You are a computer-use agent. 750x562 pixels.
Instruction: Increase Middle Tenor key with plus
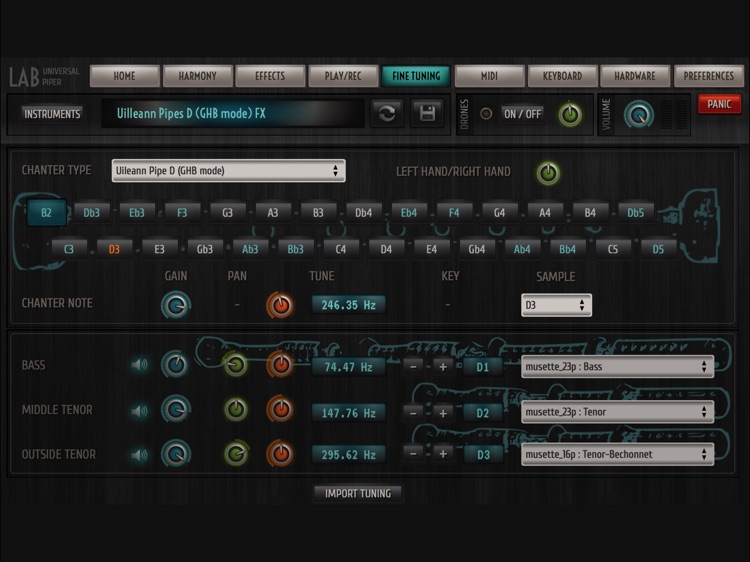click(x=443, y=413)
